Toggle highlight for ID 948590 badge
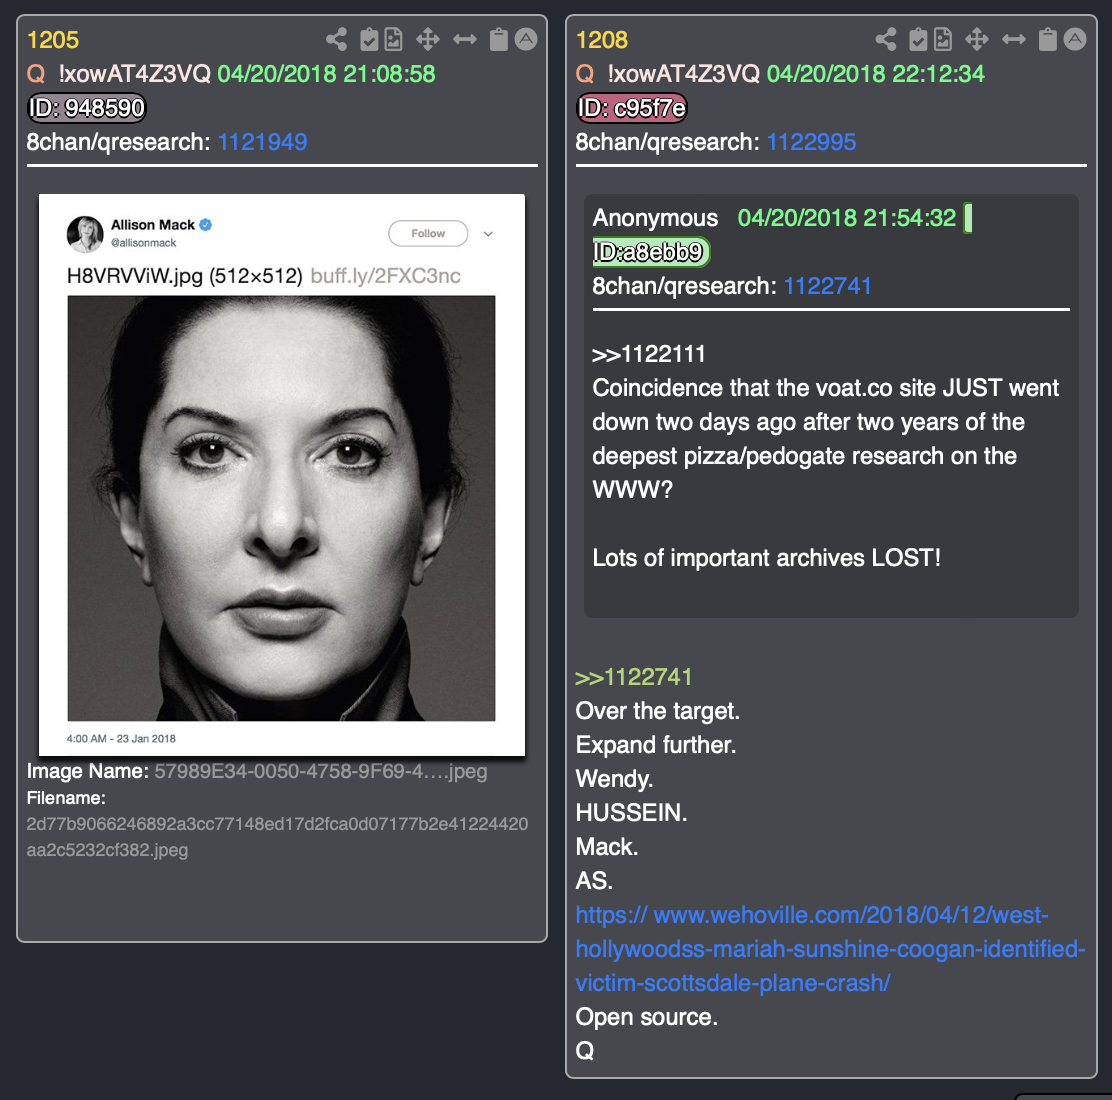1112x1100 pixels. [x=87, y=108]
